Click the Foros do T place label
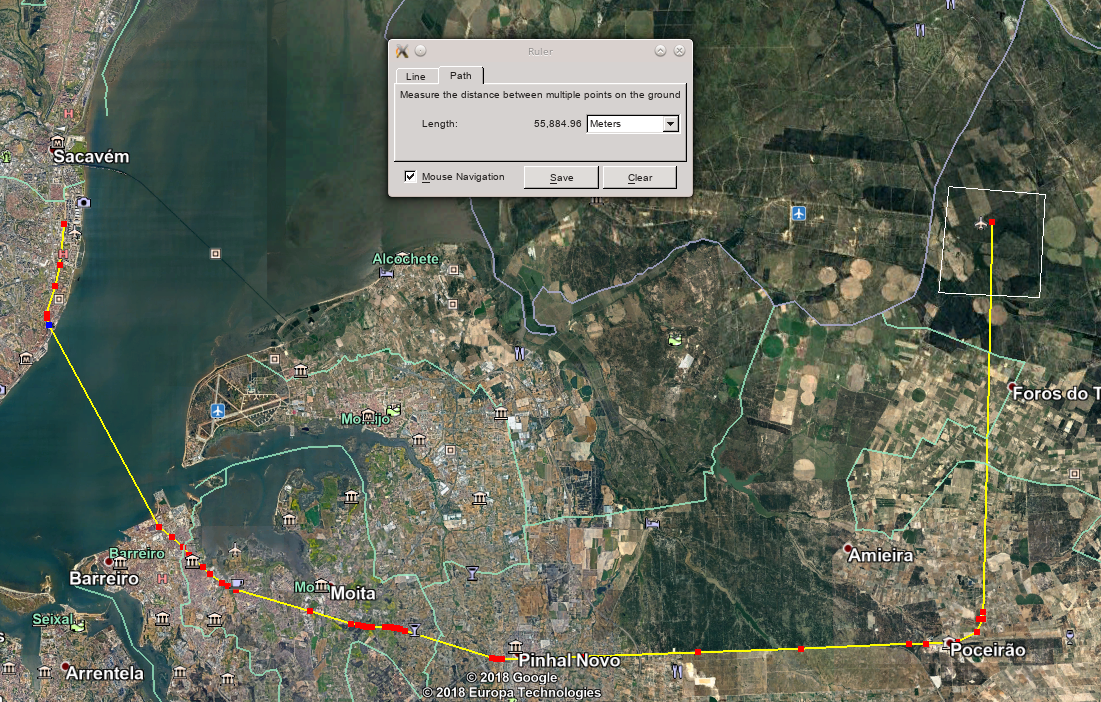1101x702 pixels. pyautogui.click(x=1056, y=394)
